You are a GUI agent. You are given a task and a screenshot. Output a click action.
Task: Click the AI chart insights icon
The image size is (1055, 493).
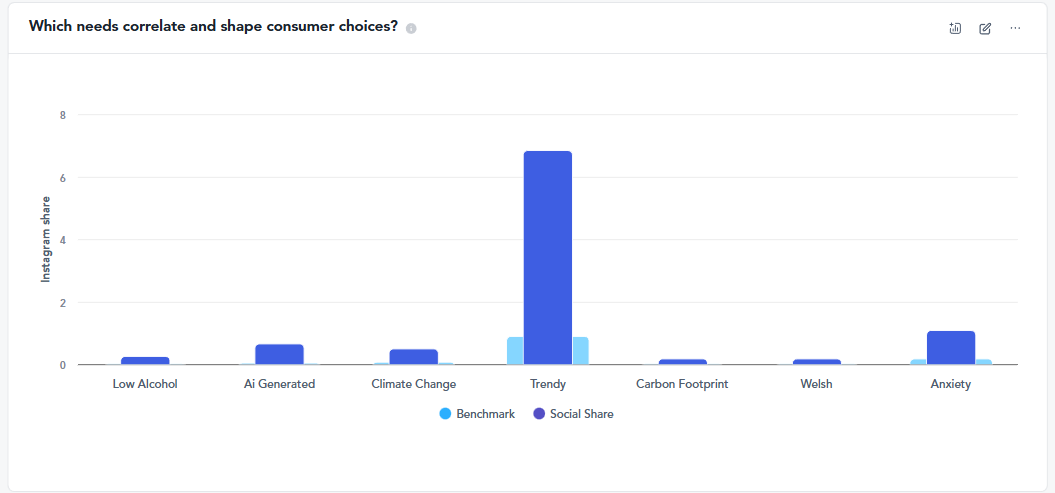955,28
